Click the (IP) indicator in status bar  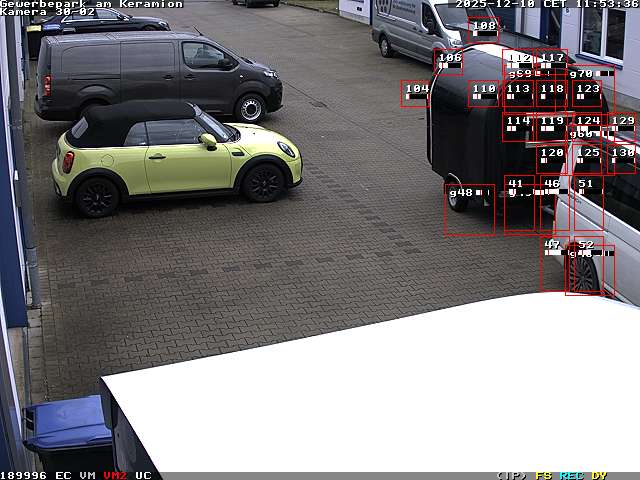(511, 475)
